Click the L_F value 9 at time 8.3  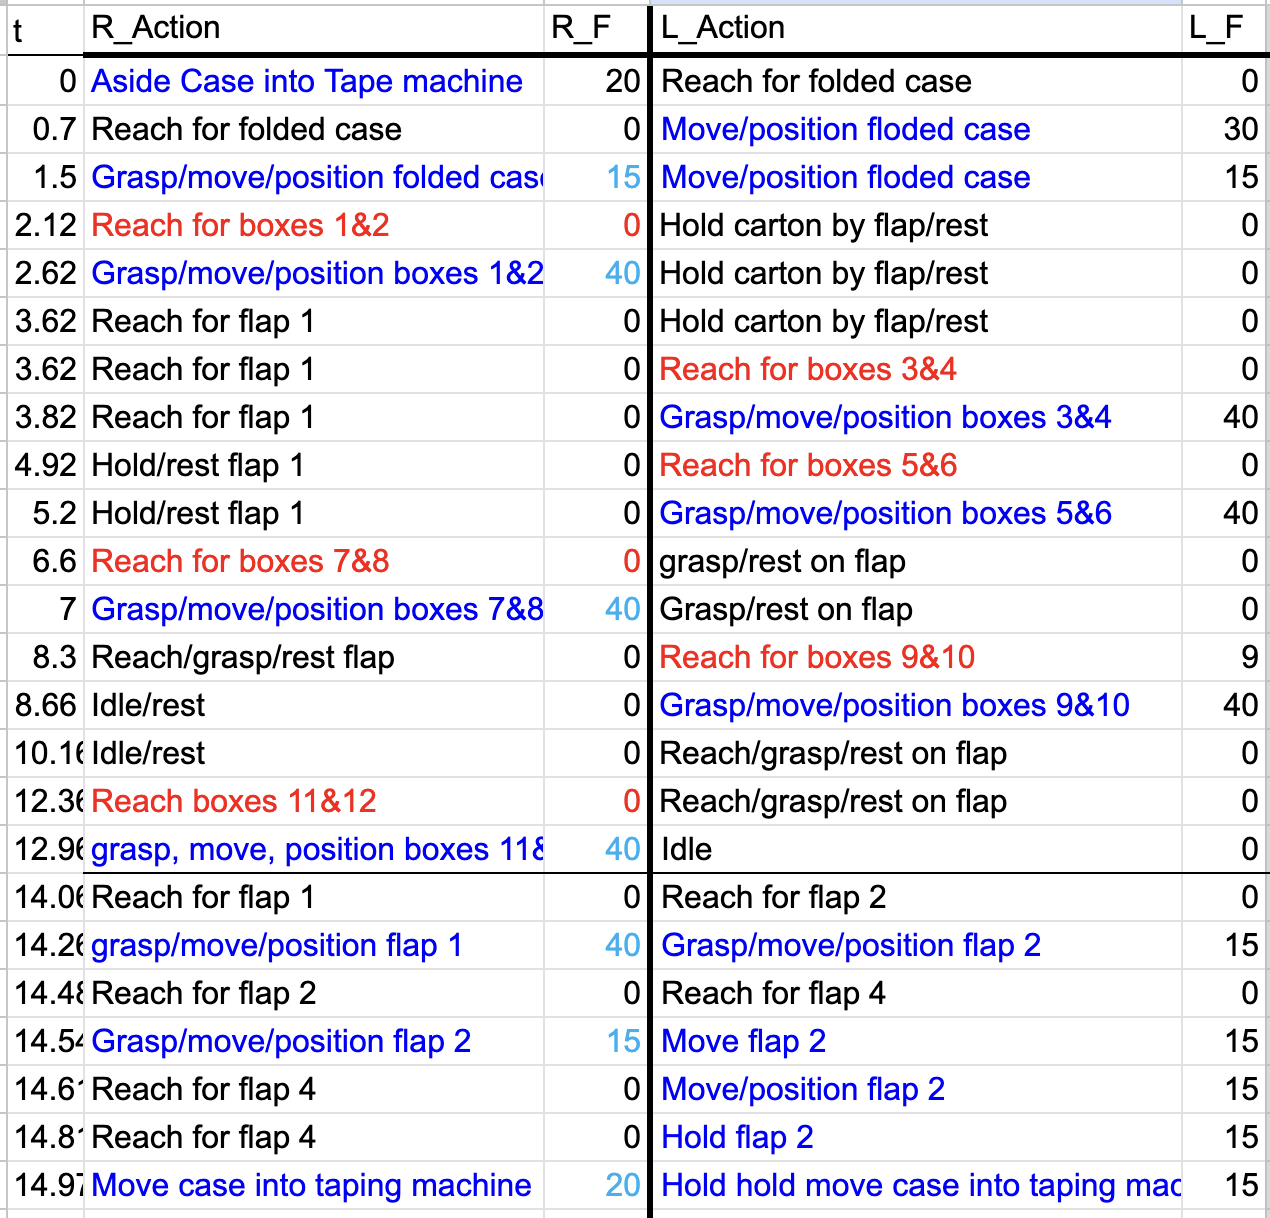(x=1249, y=657)
